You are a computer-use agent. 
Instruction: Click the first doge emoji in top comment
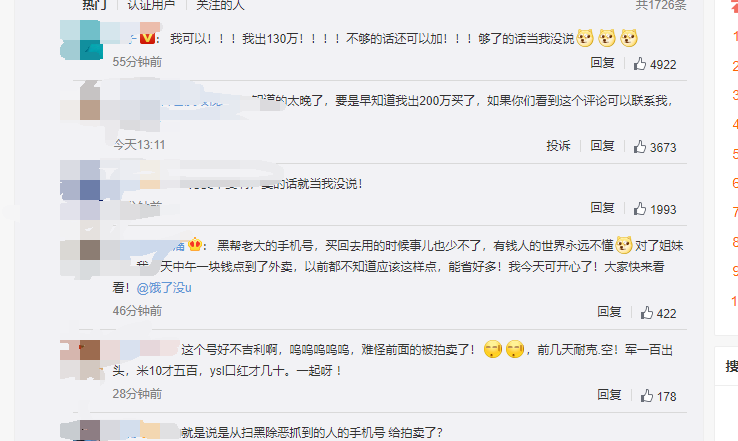coord(585,38)
